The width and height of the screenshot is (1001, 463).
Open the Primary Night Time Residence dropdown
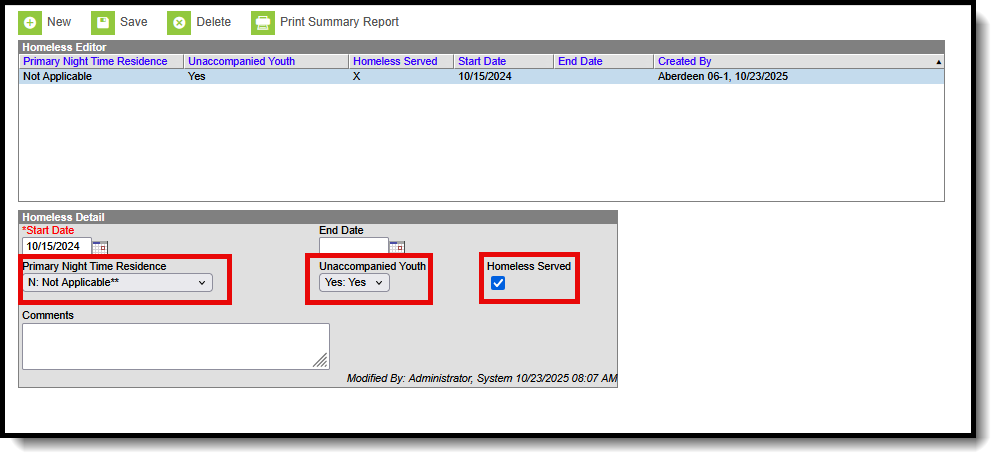pyautogui.click(x=117, y=282)
